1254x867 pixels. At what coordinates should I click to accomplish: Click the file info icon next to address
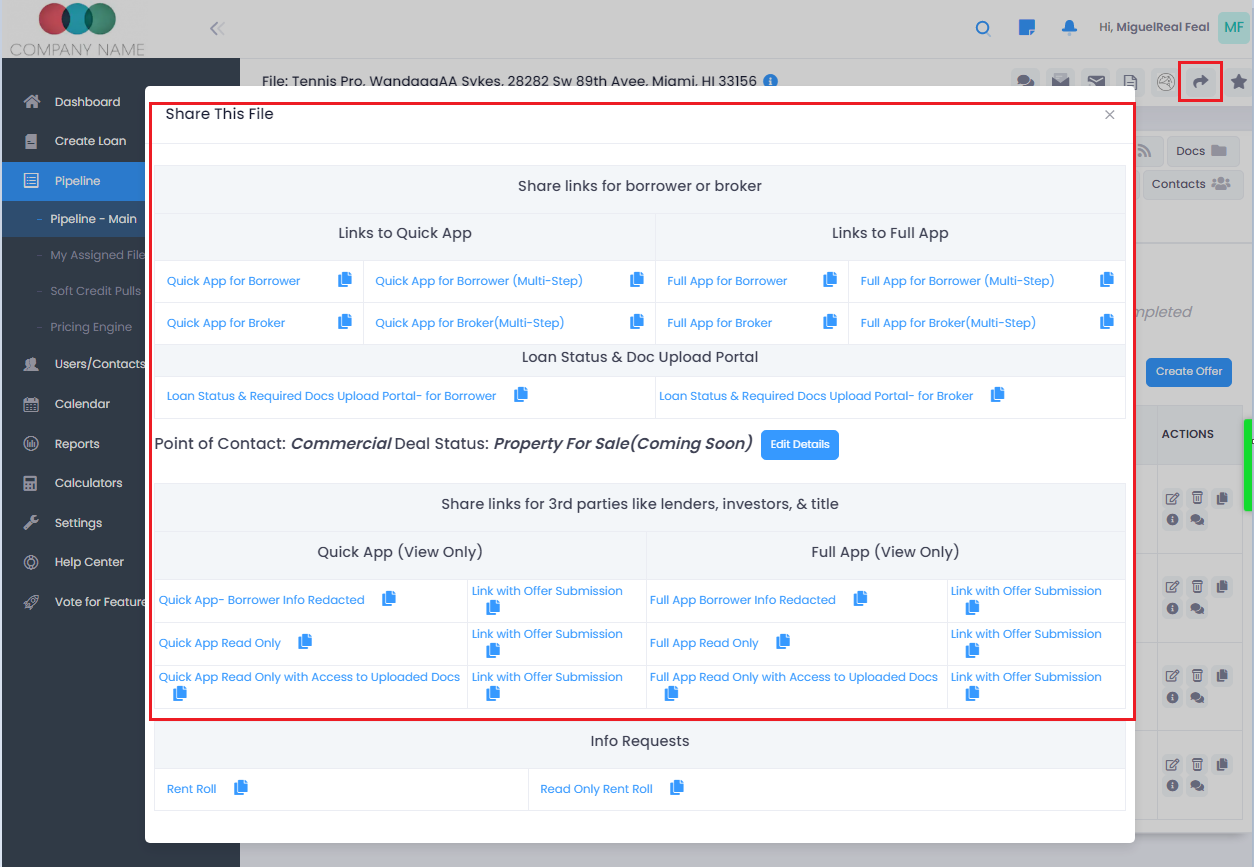tap(771, 81)
